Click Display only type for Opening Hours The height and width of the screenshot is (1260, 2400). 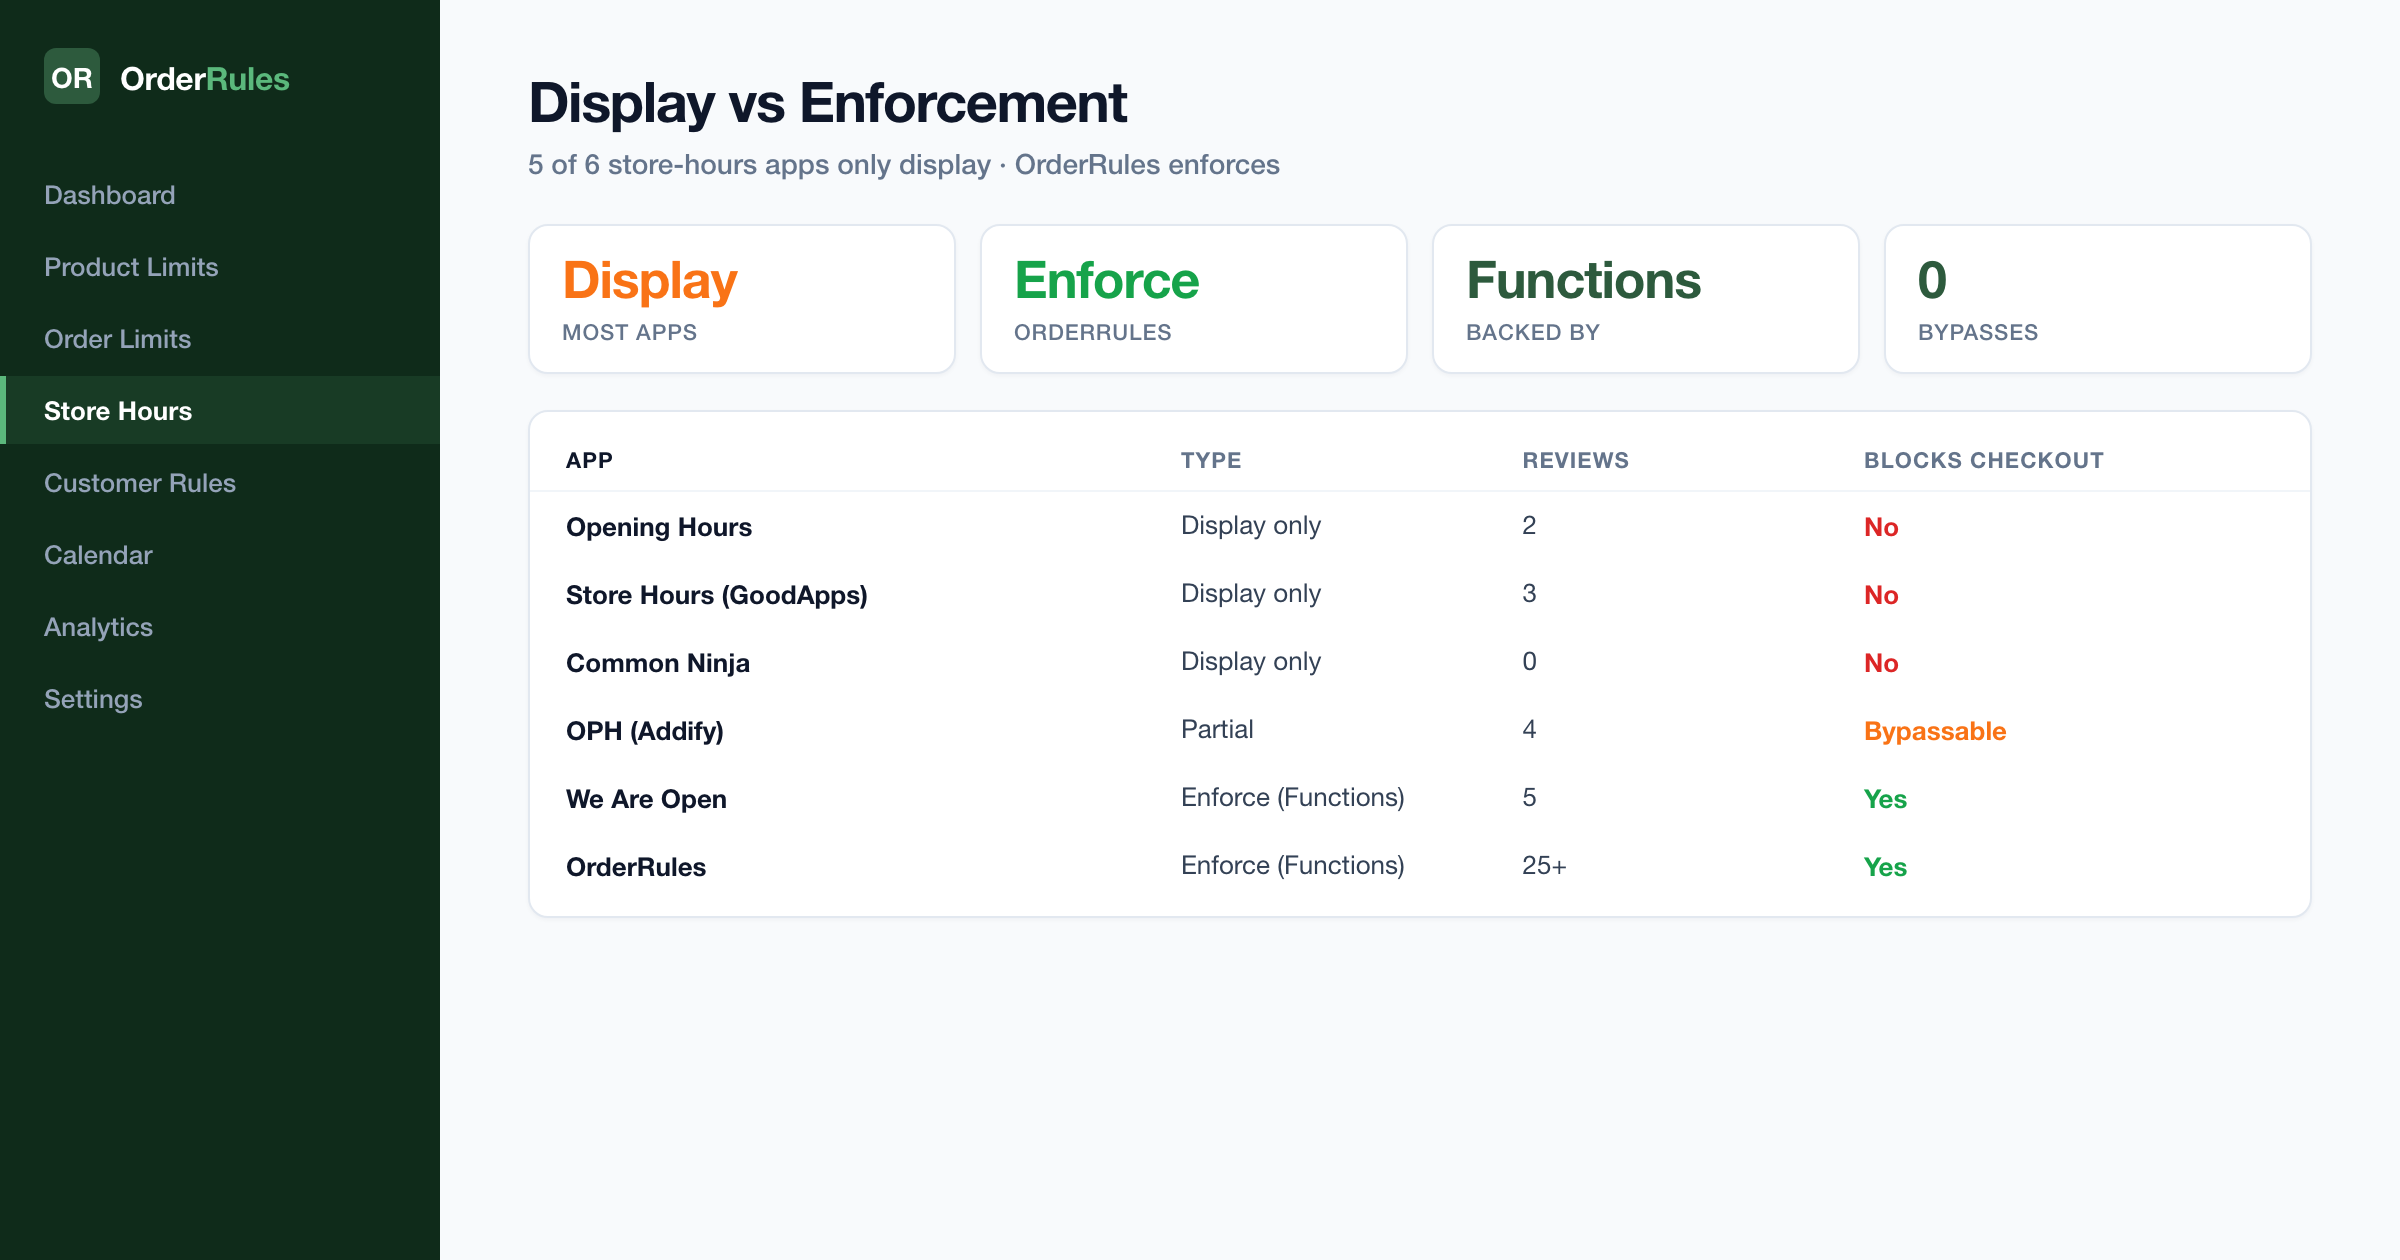tap(1251, 525)
